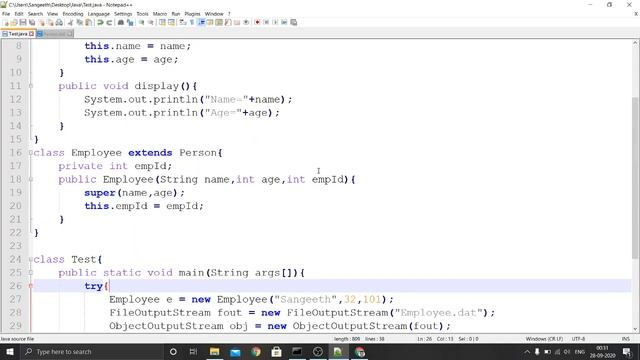The height and width of the screenshot is (360, 640).
Task: Open the Replace toolbar icon
Action: pos(130,22)
